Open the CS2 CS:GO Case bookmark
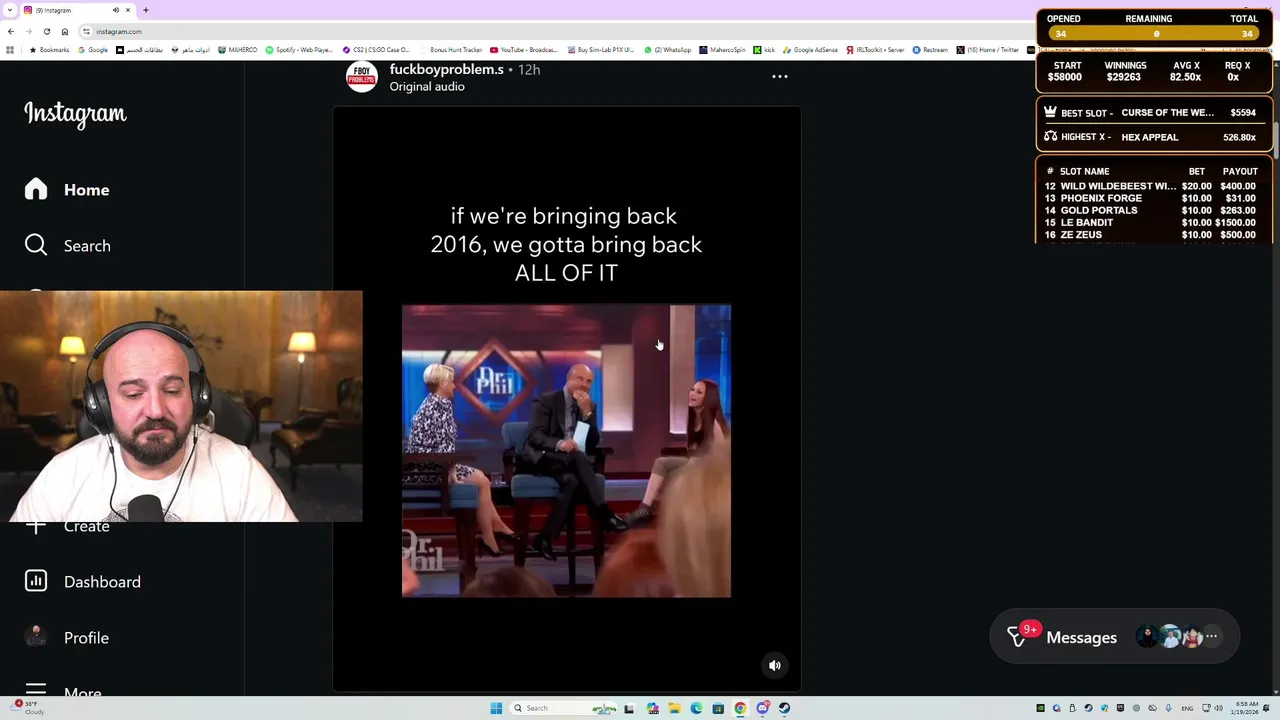Image resolution: width=1280 pixels, height=720 pixels. click(376, 50)
